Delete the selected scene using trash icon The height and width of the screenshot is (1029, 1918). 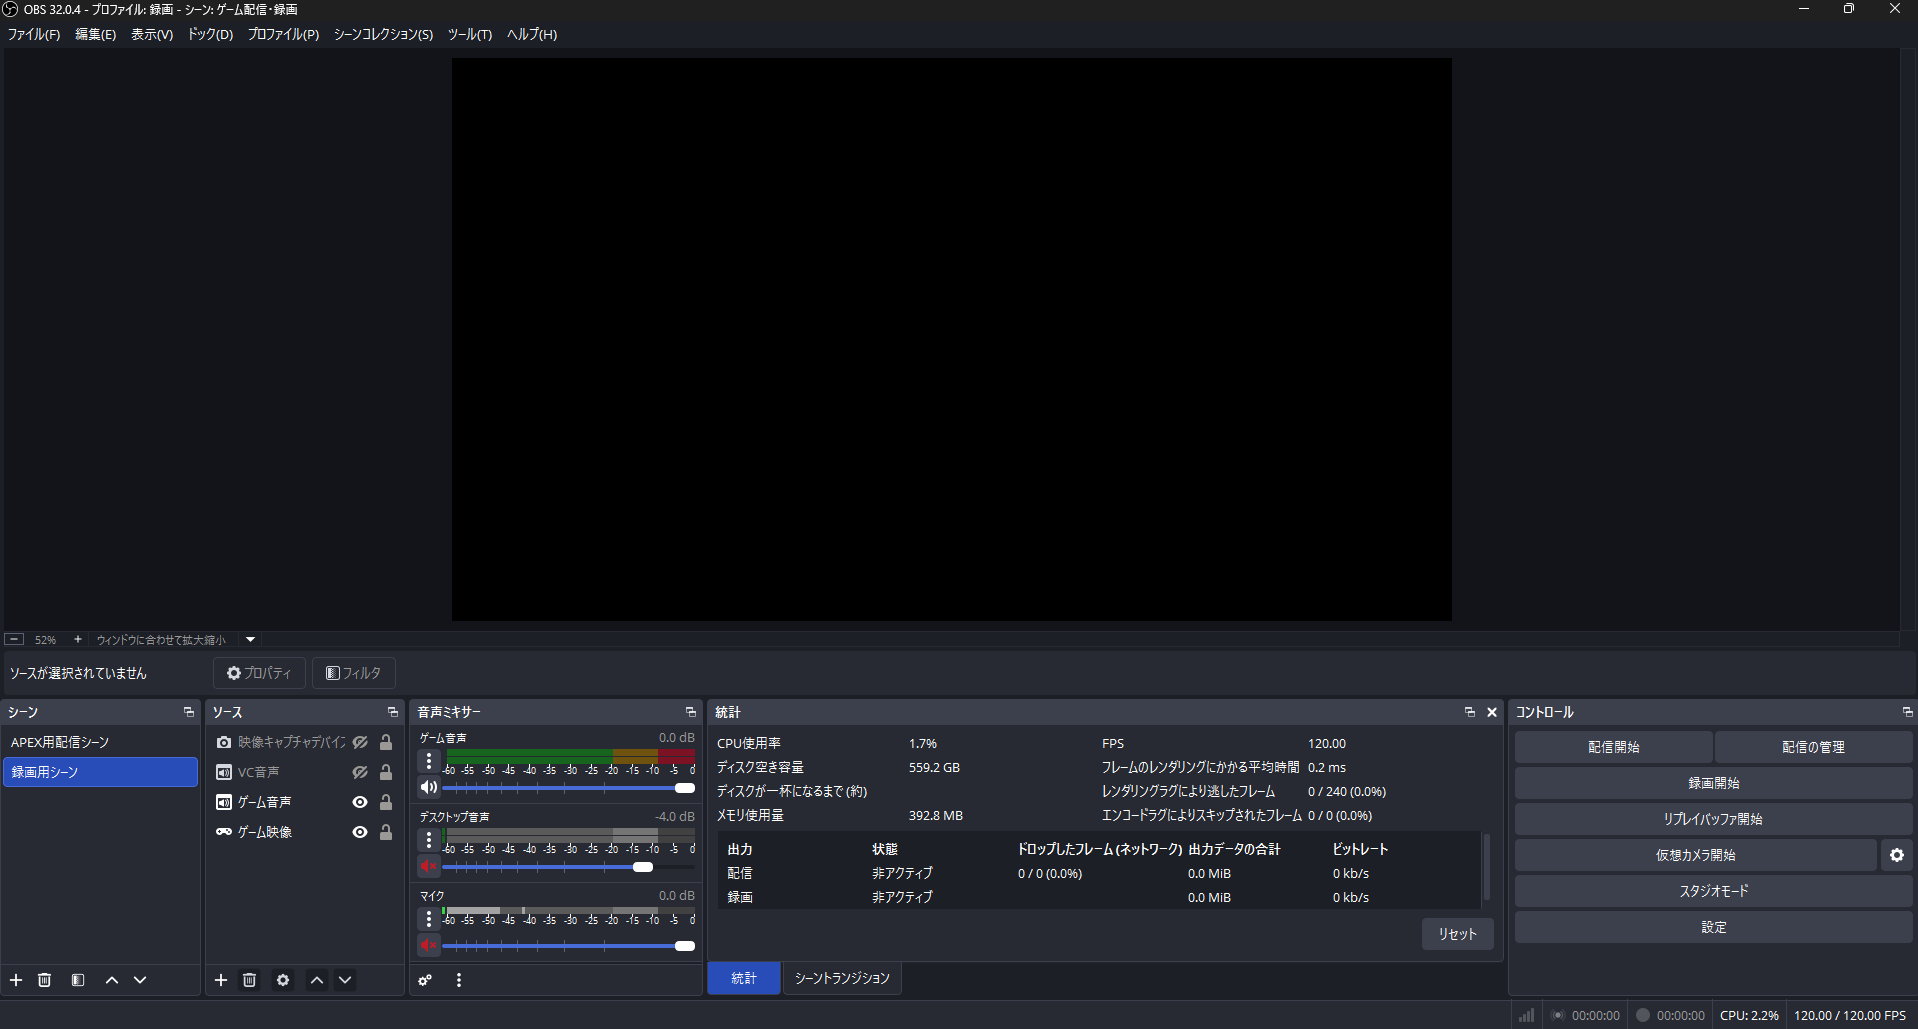click(x=44, y=980)
